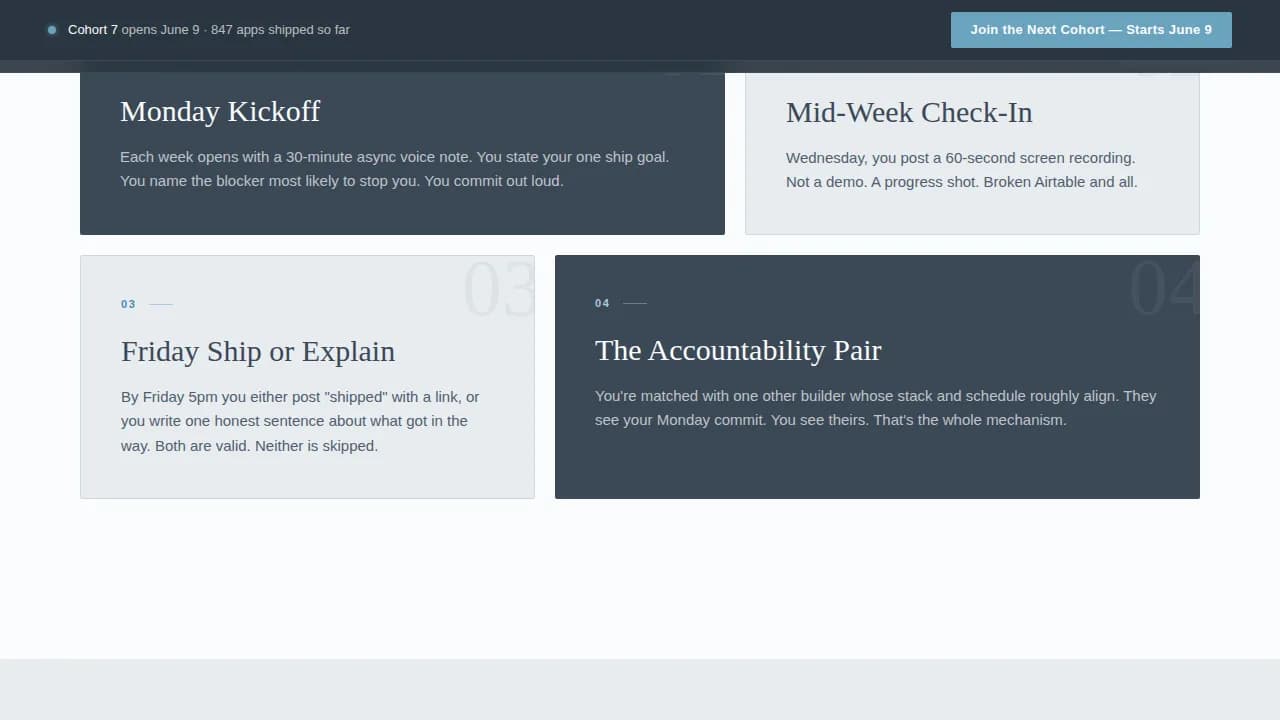This screenshot has height=720, width=1280.
Task: Expand the Mid-Week Check-In description text
Action: tap(961, 170)
